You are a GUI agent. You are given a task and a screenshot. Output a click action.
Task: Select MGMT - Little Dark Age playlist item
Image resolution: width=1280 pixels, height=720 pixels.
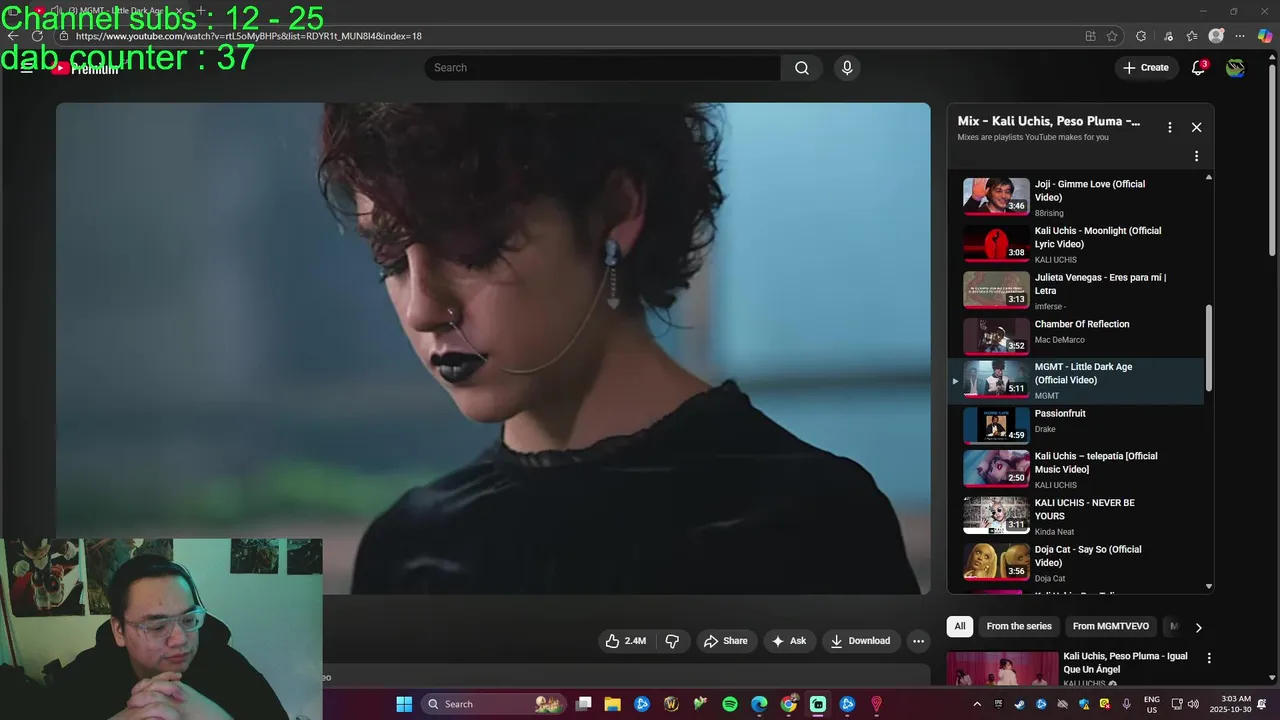tap(1078, 381)
